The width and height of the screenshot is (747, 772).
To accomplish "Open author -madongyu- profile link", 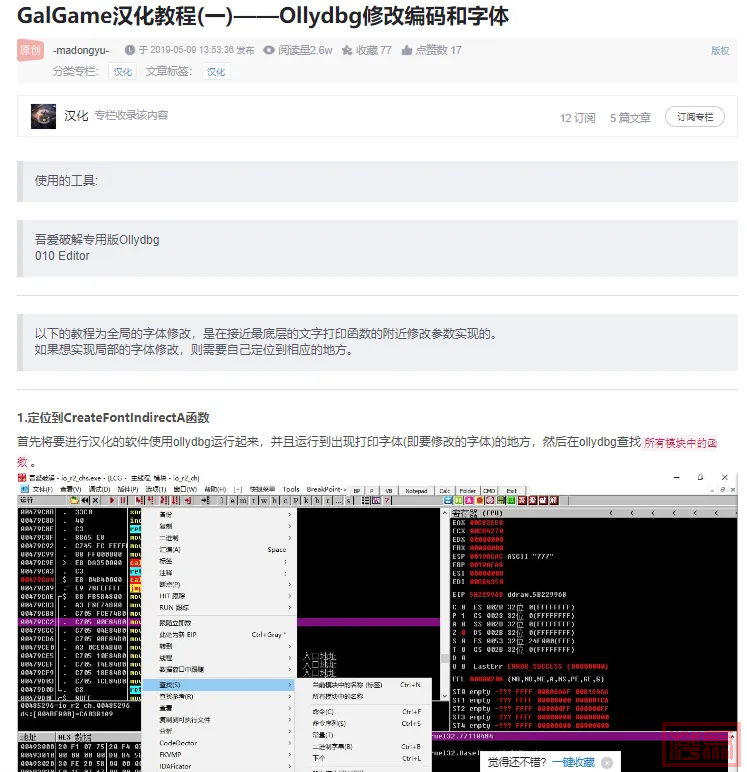I will [81, 50].
